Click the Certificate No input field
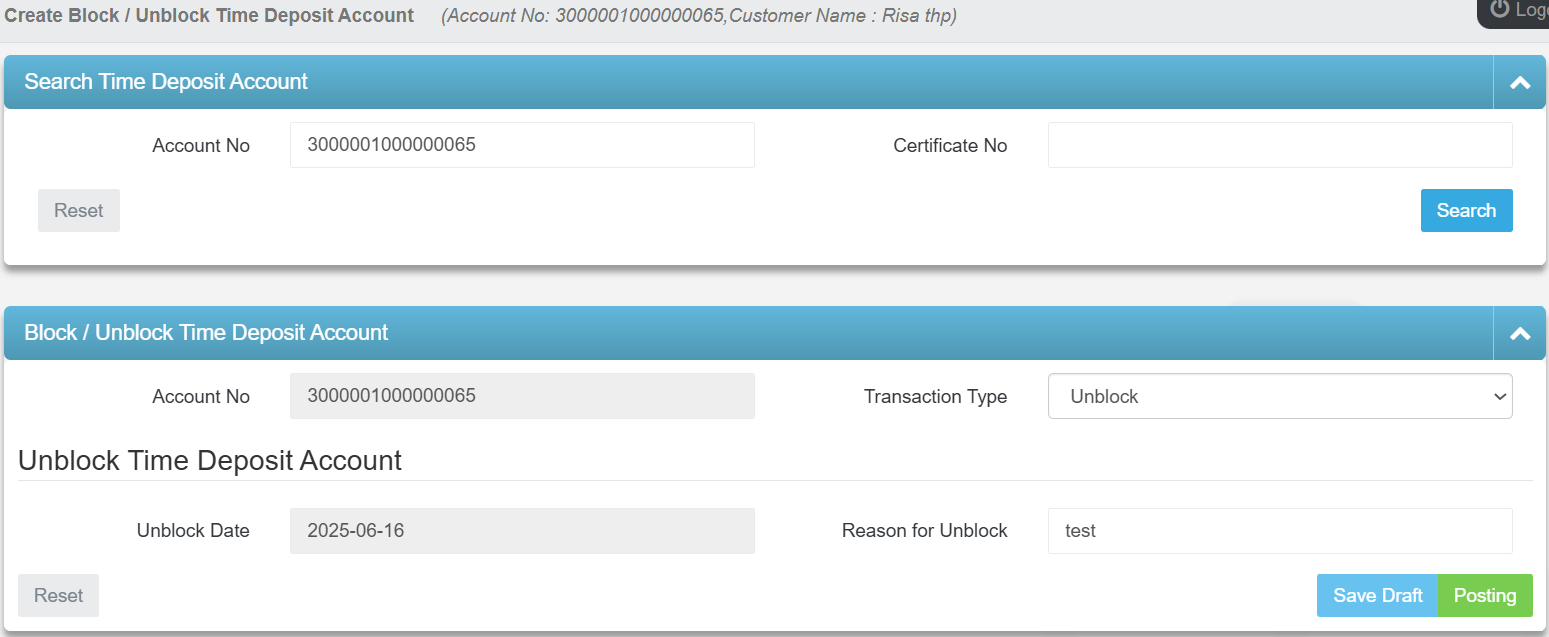This screenshot has width=1549, height=637. (1280, 145)
